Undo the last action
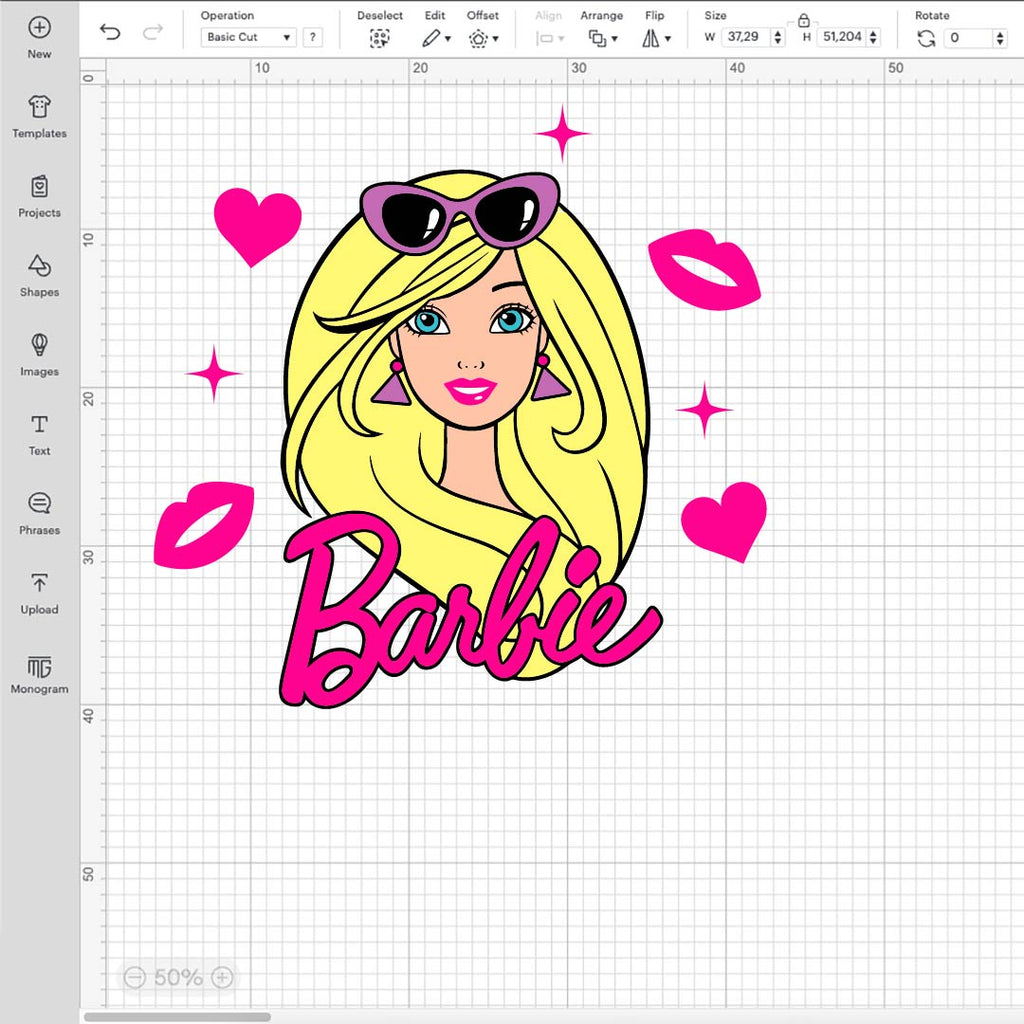 (110, 32)
